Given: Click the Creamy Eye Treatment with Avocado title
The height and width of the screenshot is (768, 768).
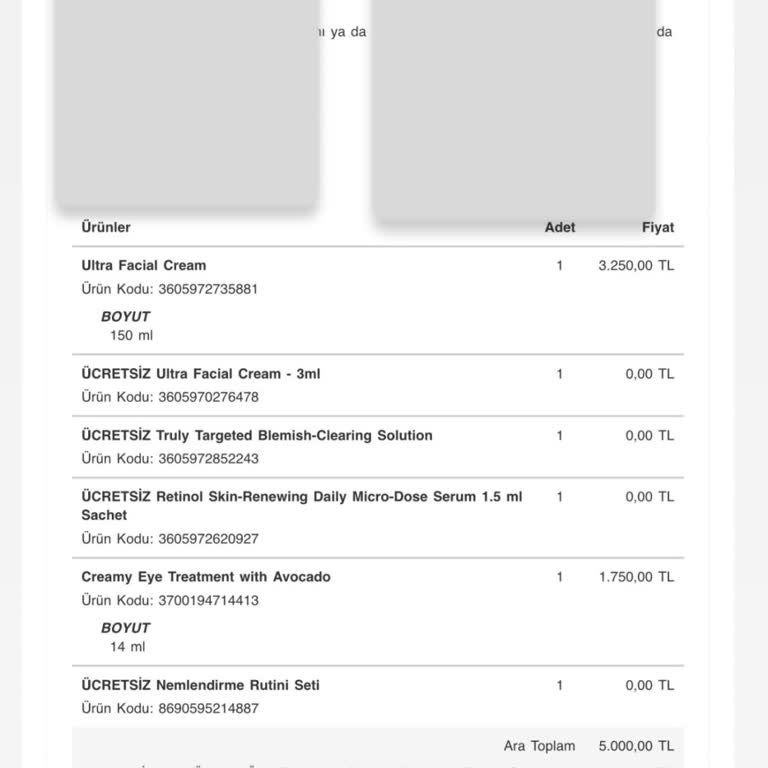Looking at the screenshot, I should point(206,577).
